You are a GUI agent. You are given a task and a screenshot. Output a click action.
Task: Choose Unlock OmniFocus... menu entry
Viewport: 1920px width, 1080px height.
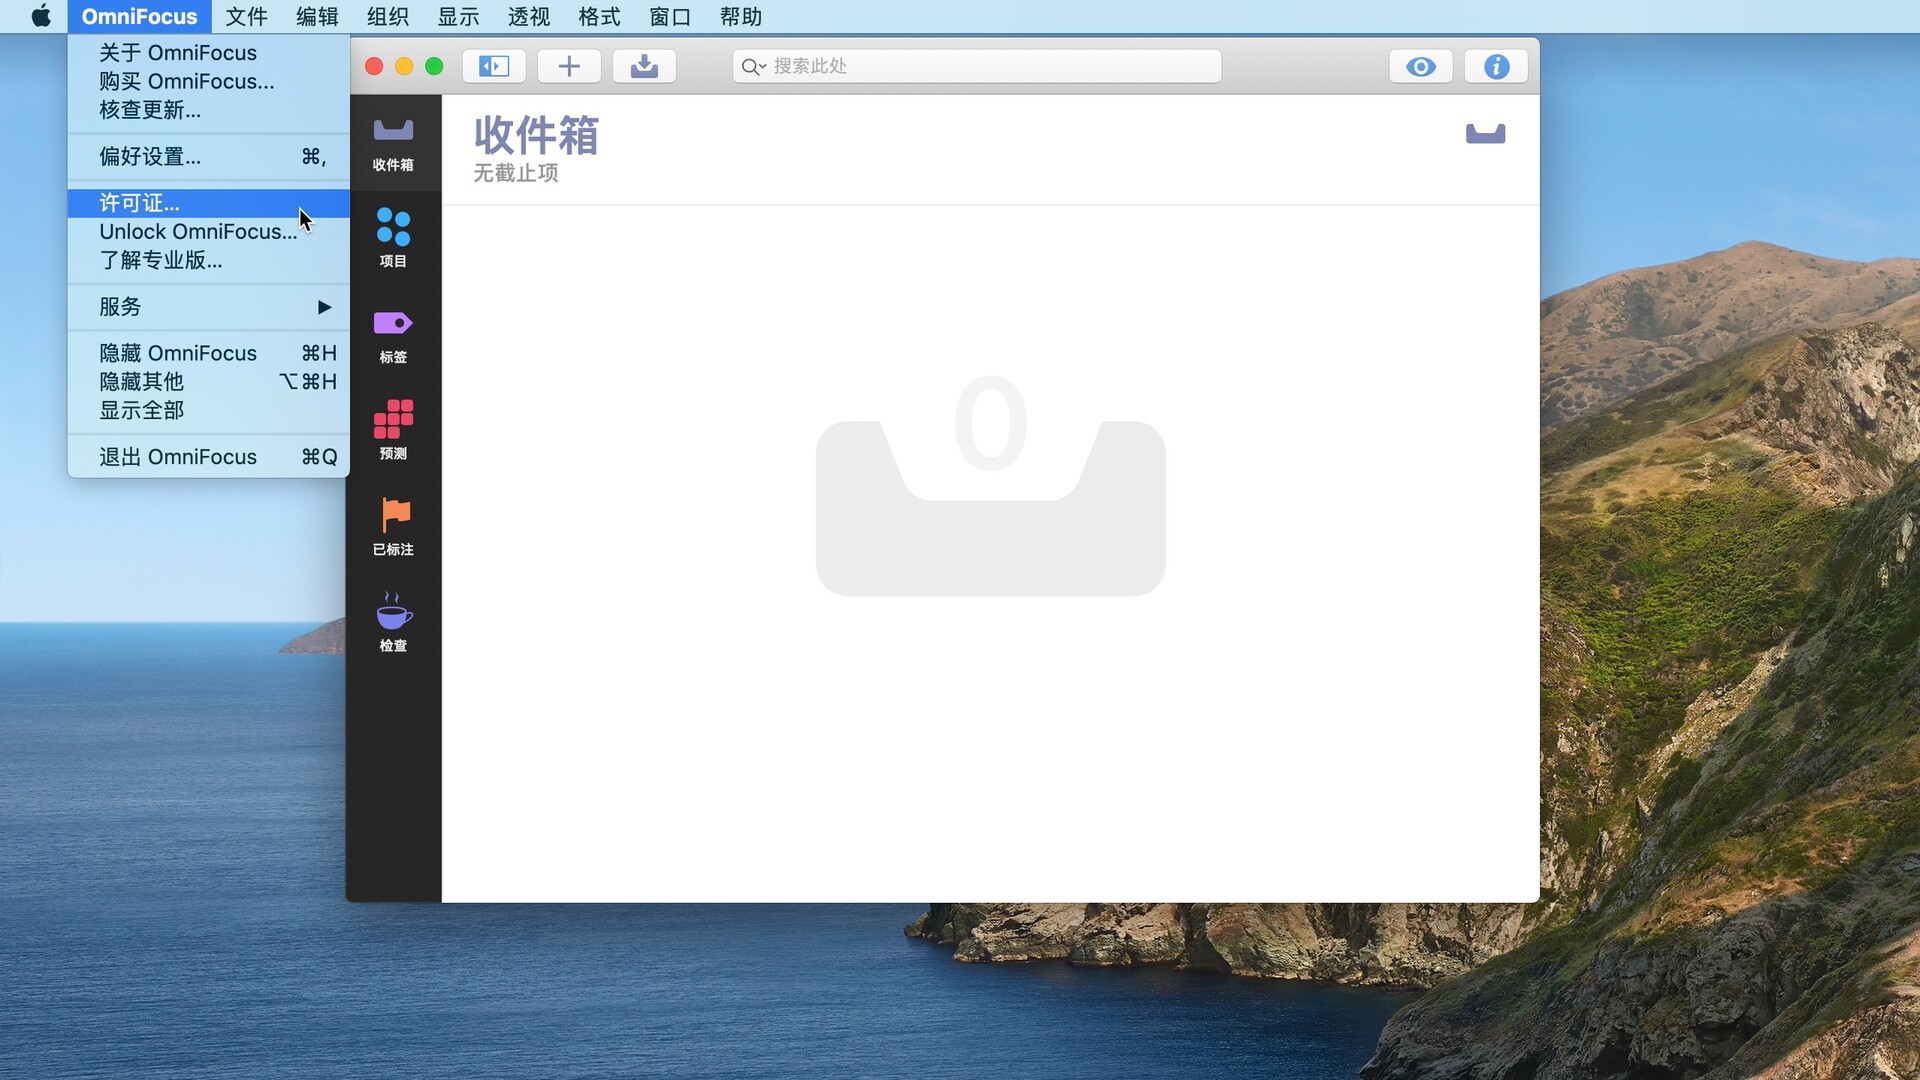pos(209,231)
